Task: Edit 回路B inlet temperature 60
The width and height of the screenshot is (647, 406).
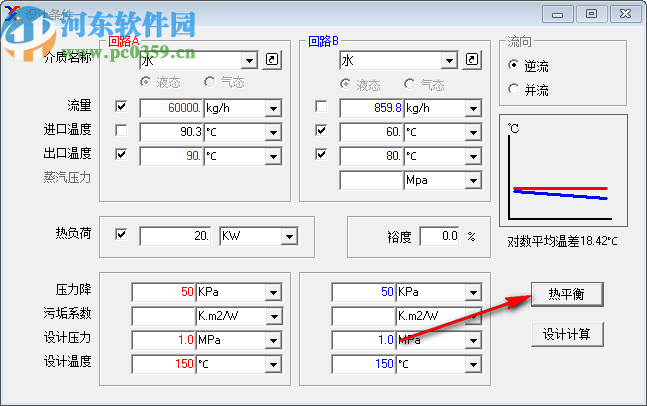Action: click(371, 132)
